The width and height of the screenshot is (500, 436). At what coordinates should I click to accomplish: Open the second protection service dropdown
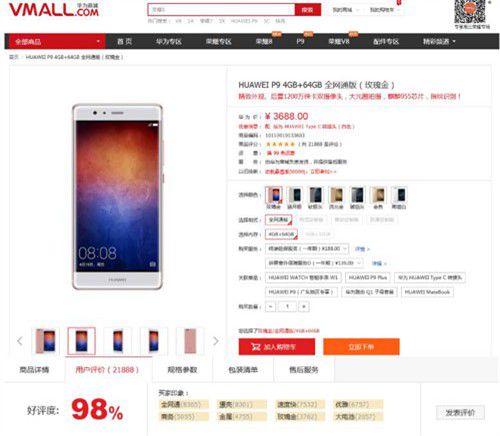[x=314, y=263]
